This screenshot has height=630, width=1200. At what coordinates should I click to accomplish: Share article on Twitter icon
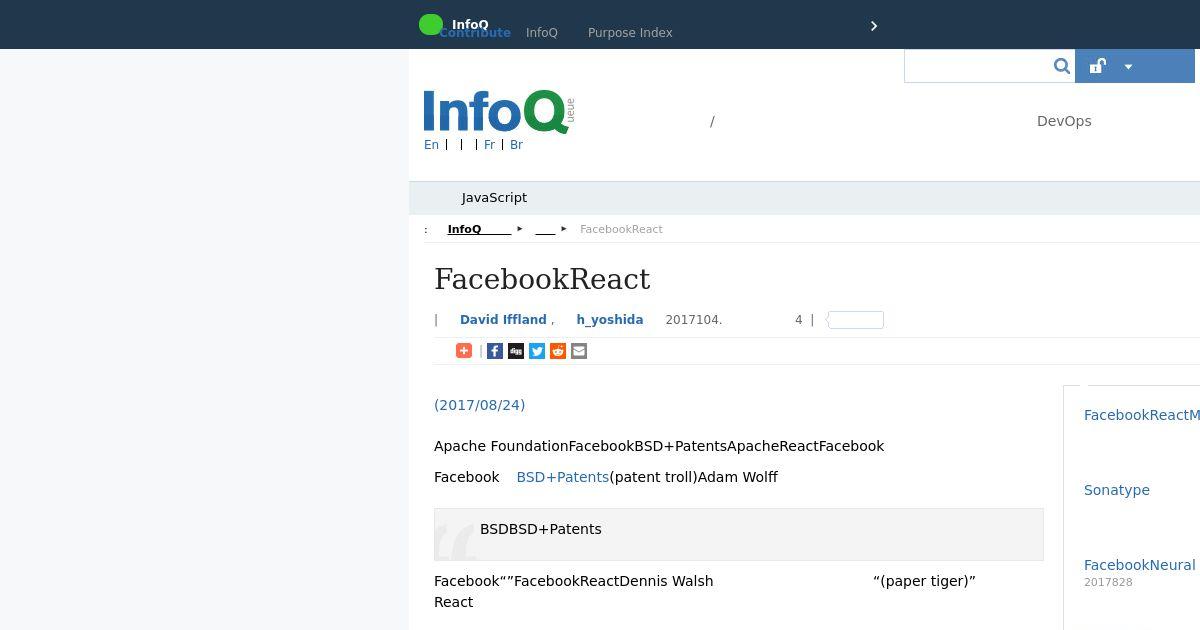pos(537,351)
